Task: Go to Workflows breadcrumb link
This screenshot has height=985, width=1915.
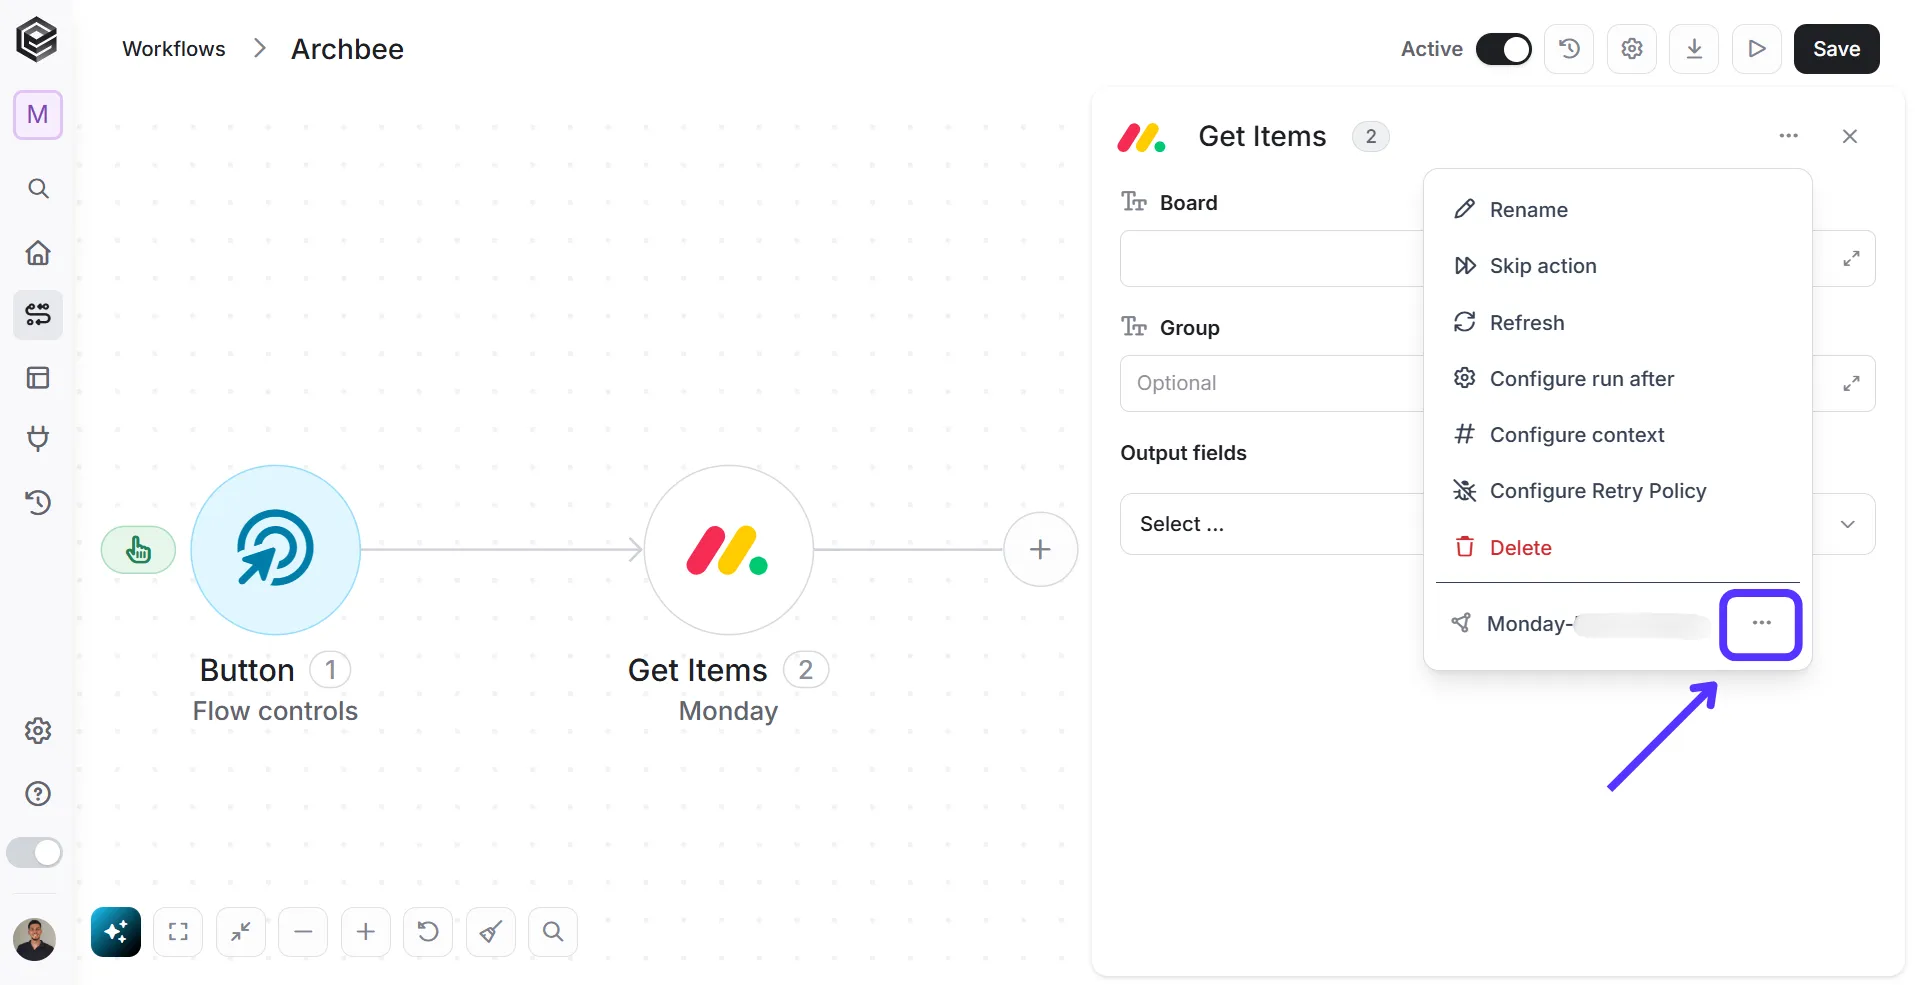Action: [174, 49]
